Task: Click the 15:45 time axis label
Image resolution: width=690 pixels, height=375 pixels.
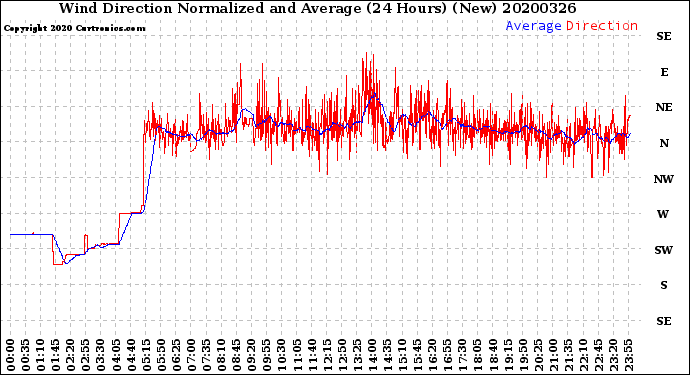Action: pos(417,355)
